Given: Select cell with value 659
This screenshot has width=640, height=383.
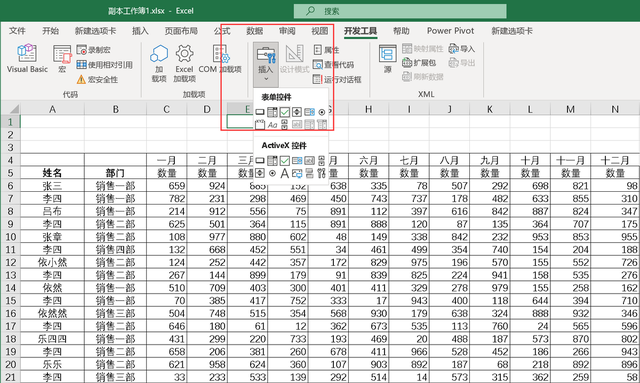Looking at the screenshot, I should point(167,186).
